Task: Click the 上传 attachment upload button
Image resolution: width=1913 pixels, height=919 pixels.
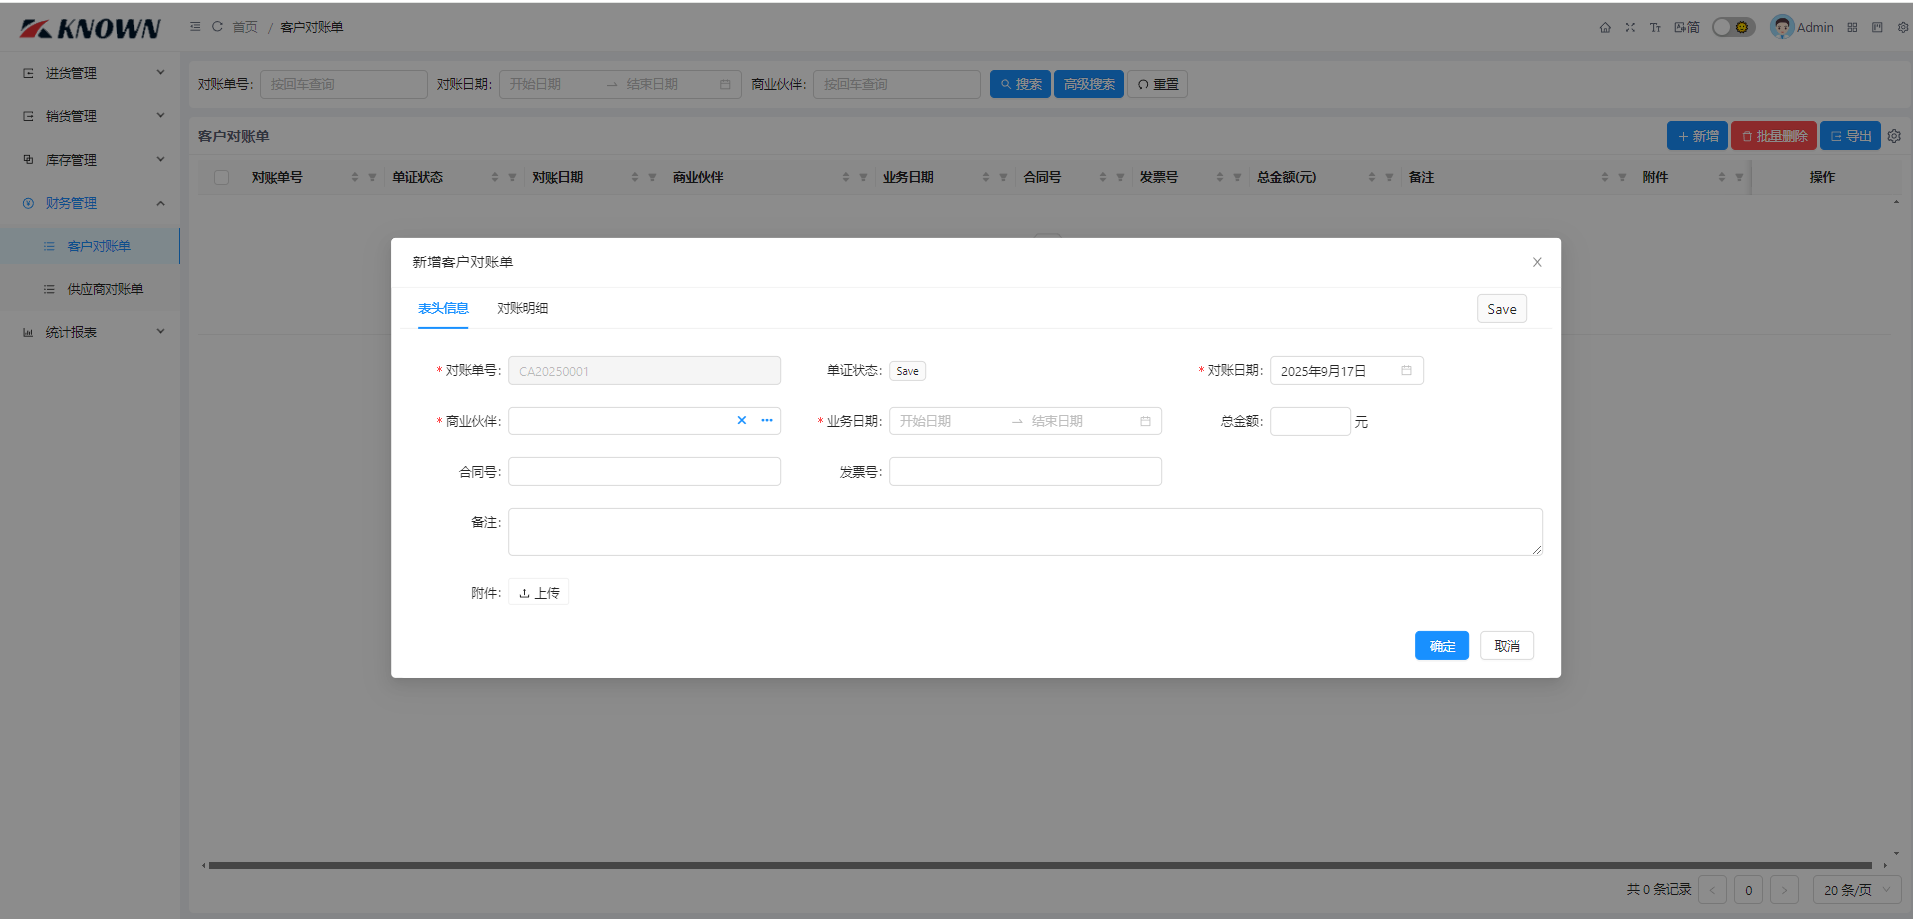Action: click(539, 593)
